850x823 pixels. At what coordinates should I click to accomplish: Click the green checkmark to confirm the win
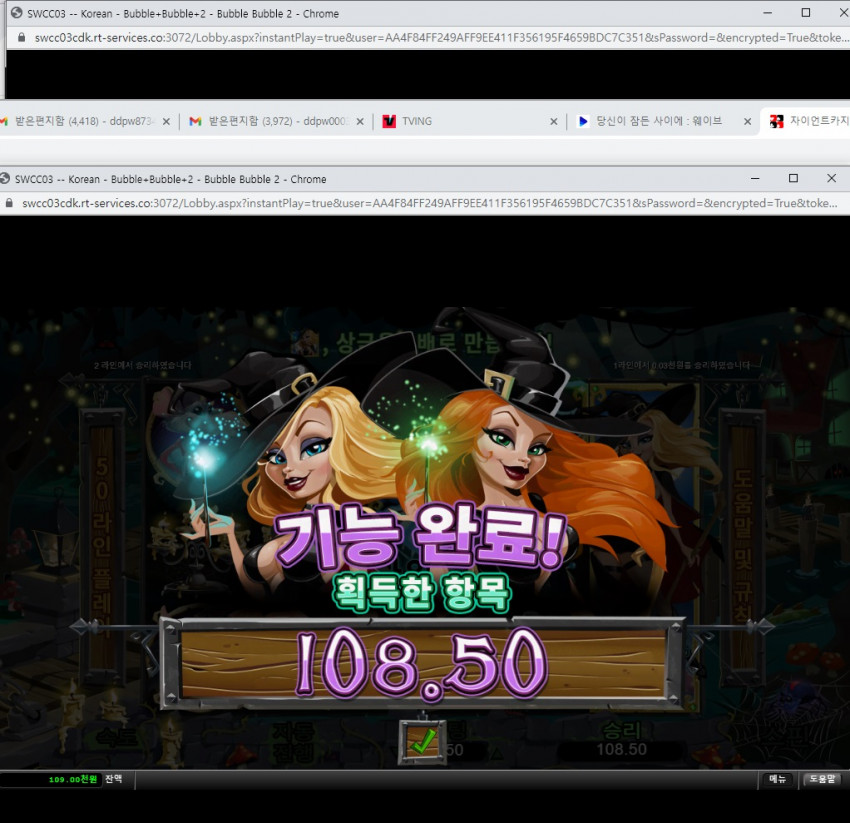click(423, 742)
